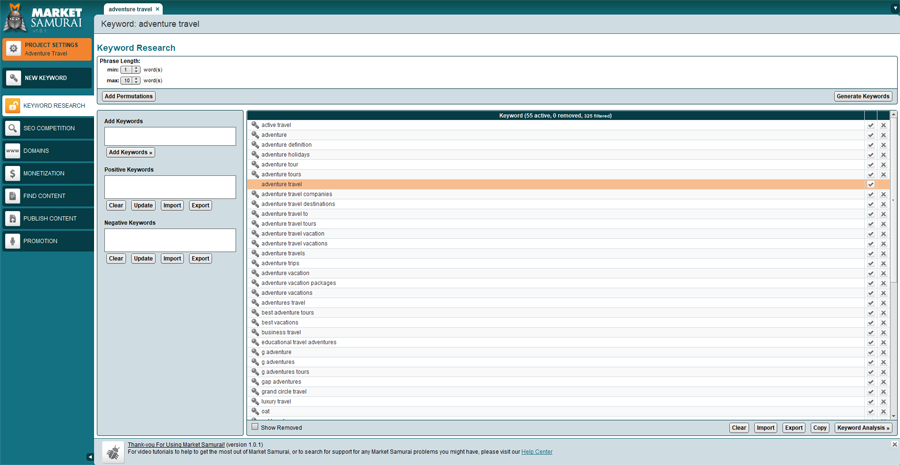Image resolution: width=900 pixels, height=465 pixels.
Task: Click key icon beside adventure definition
Action: pos(255,145)
